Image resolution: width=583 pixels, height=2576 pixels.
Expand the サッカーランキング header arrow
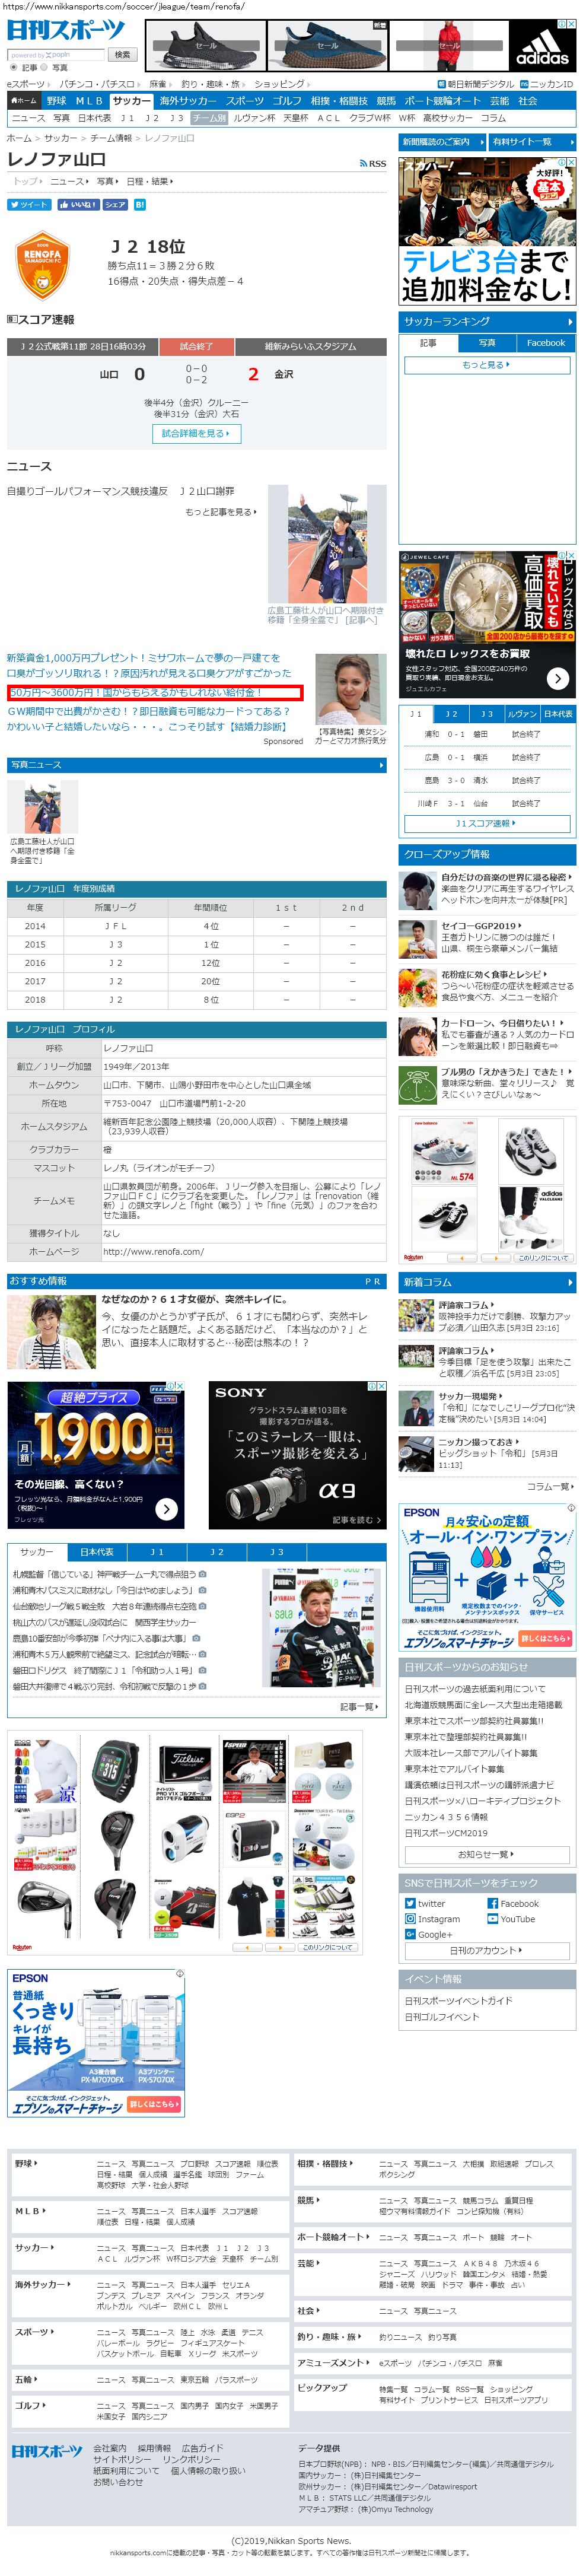coord(570,322)
